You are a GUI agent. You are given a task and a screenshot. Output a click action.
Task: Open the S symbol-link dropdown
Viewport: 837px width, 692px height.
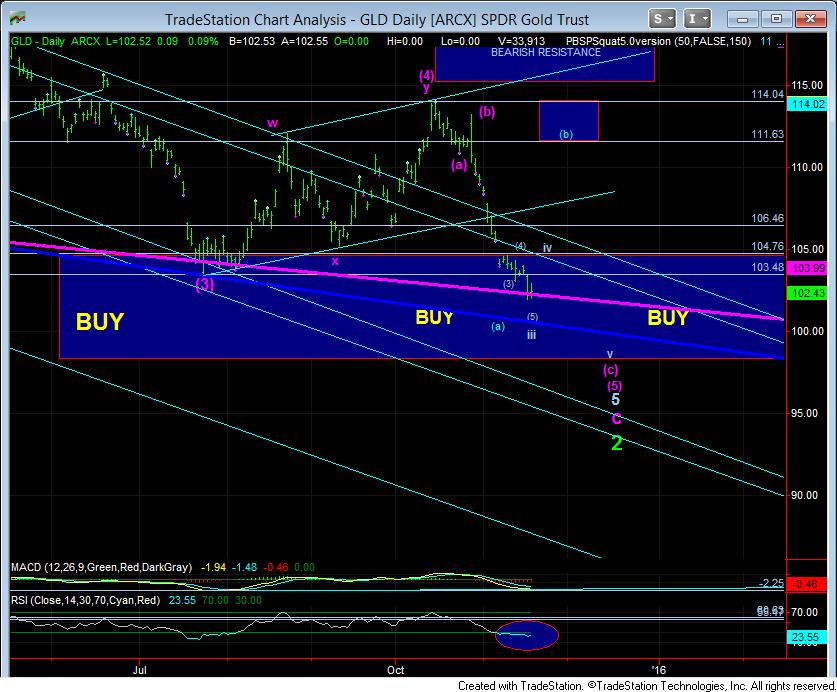pyautogui.click(x=662, y=19)
